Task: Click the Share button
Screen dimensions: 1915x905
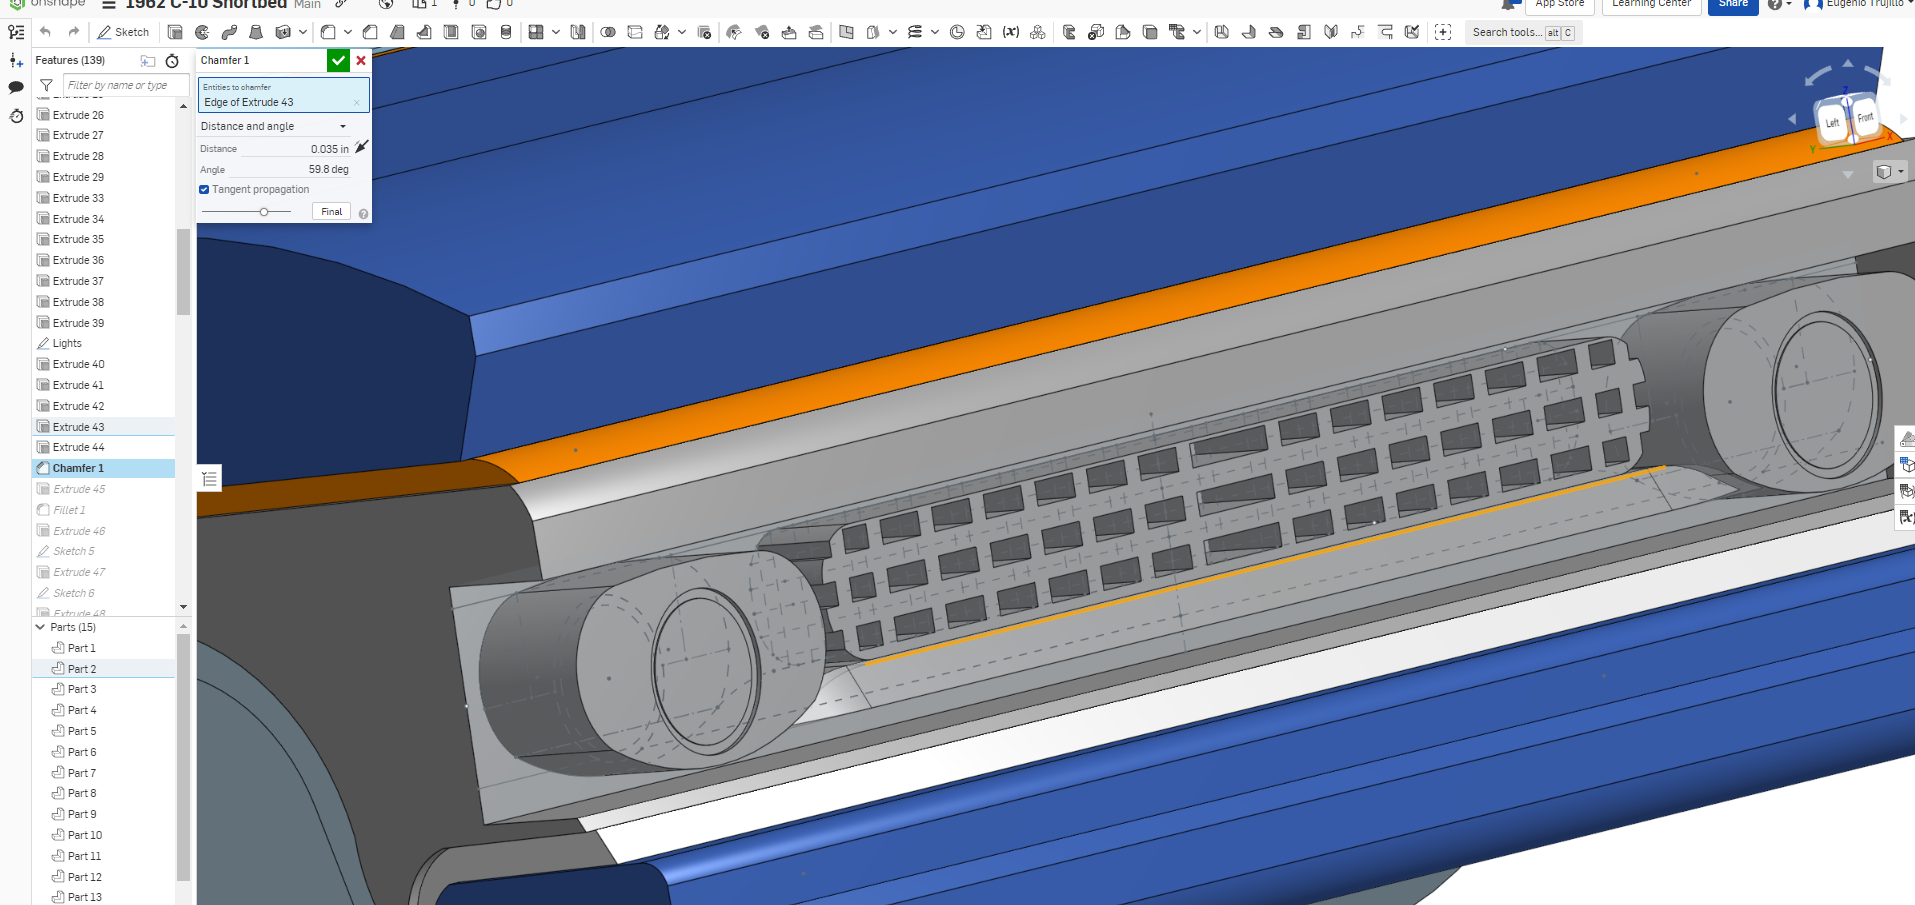Action: pos(1732,5)
